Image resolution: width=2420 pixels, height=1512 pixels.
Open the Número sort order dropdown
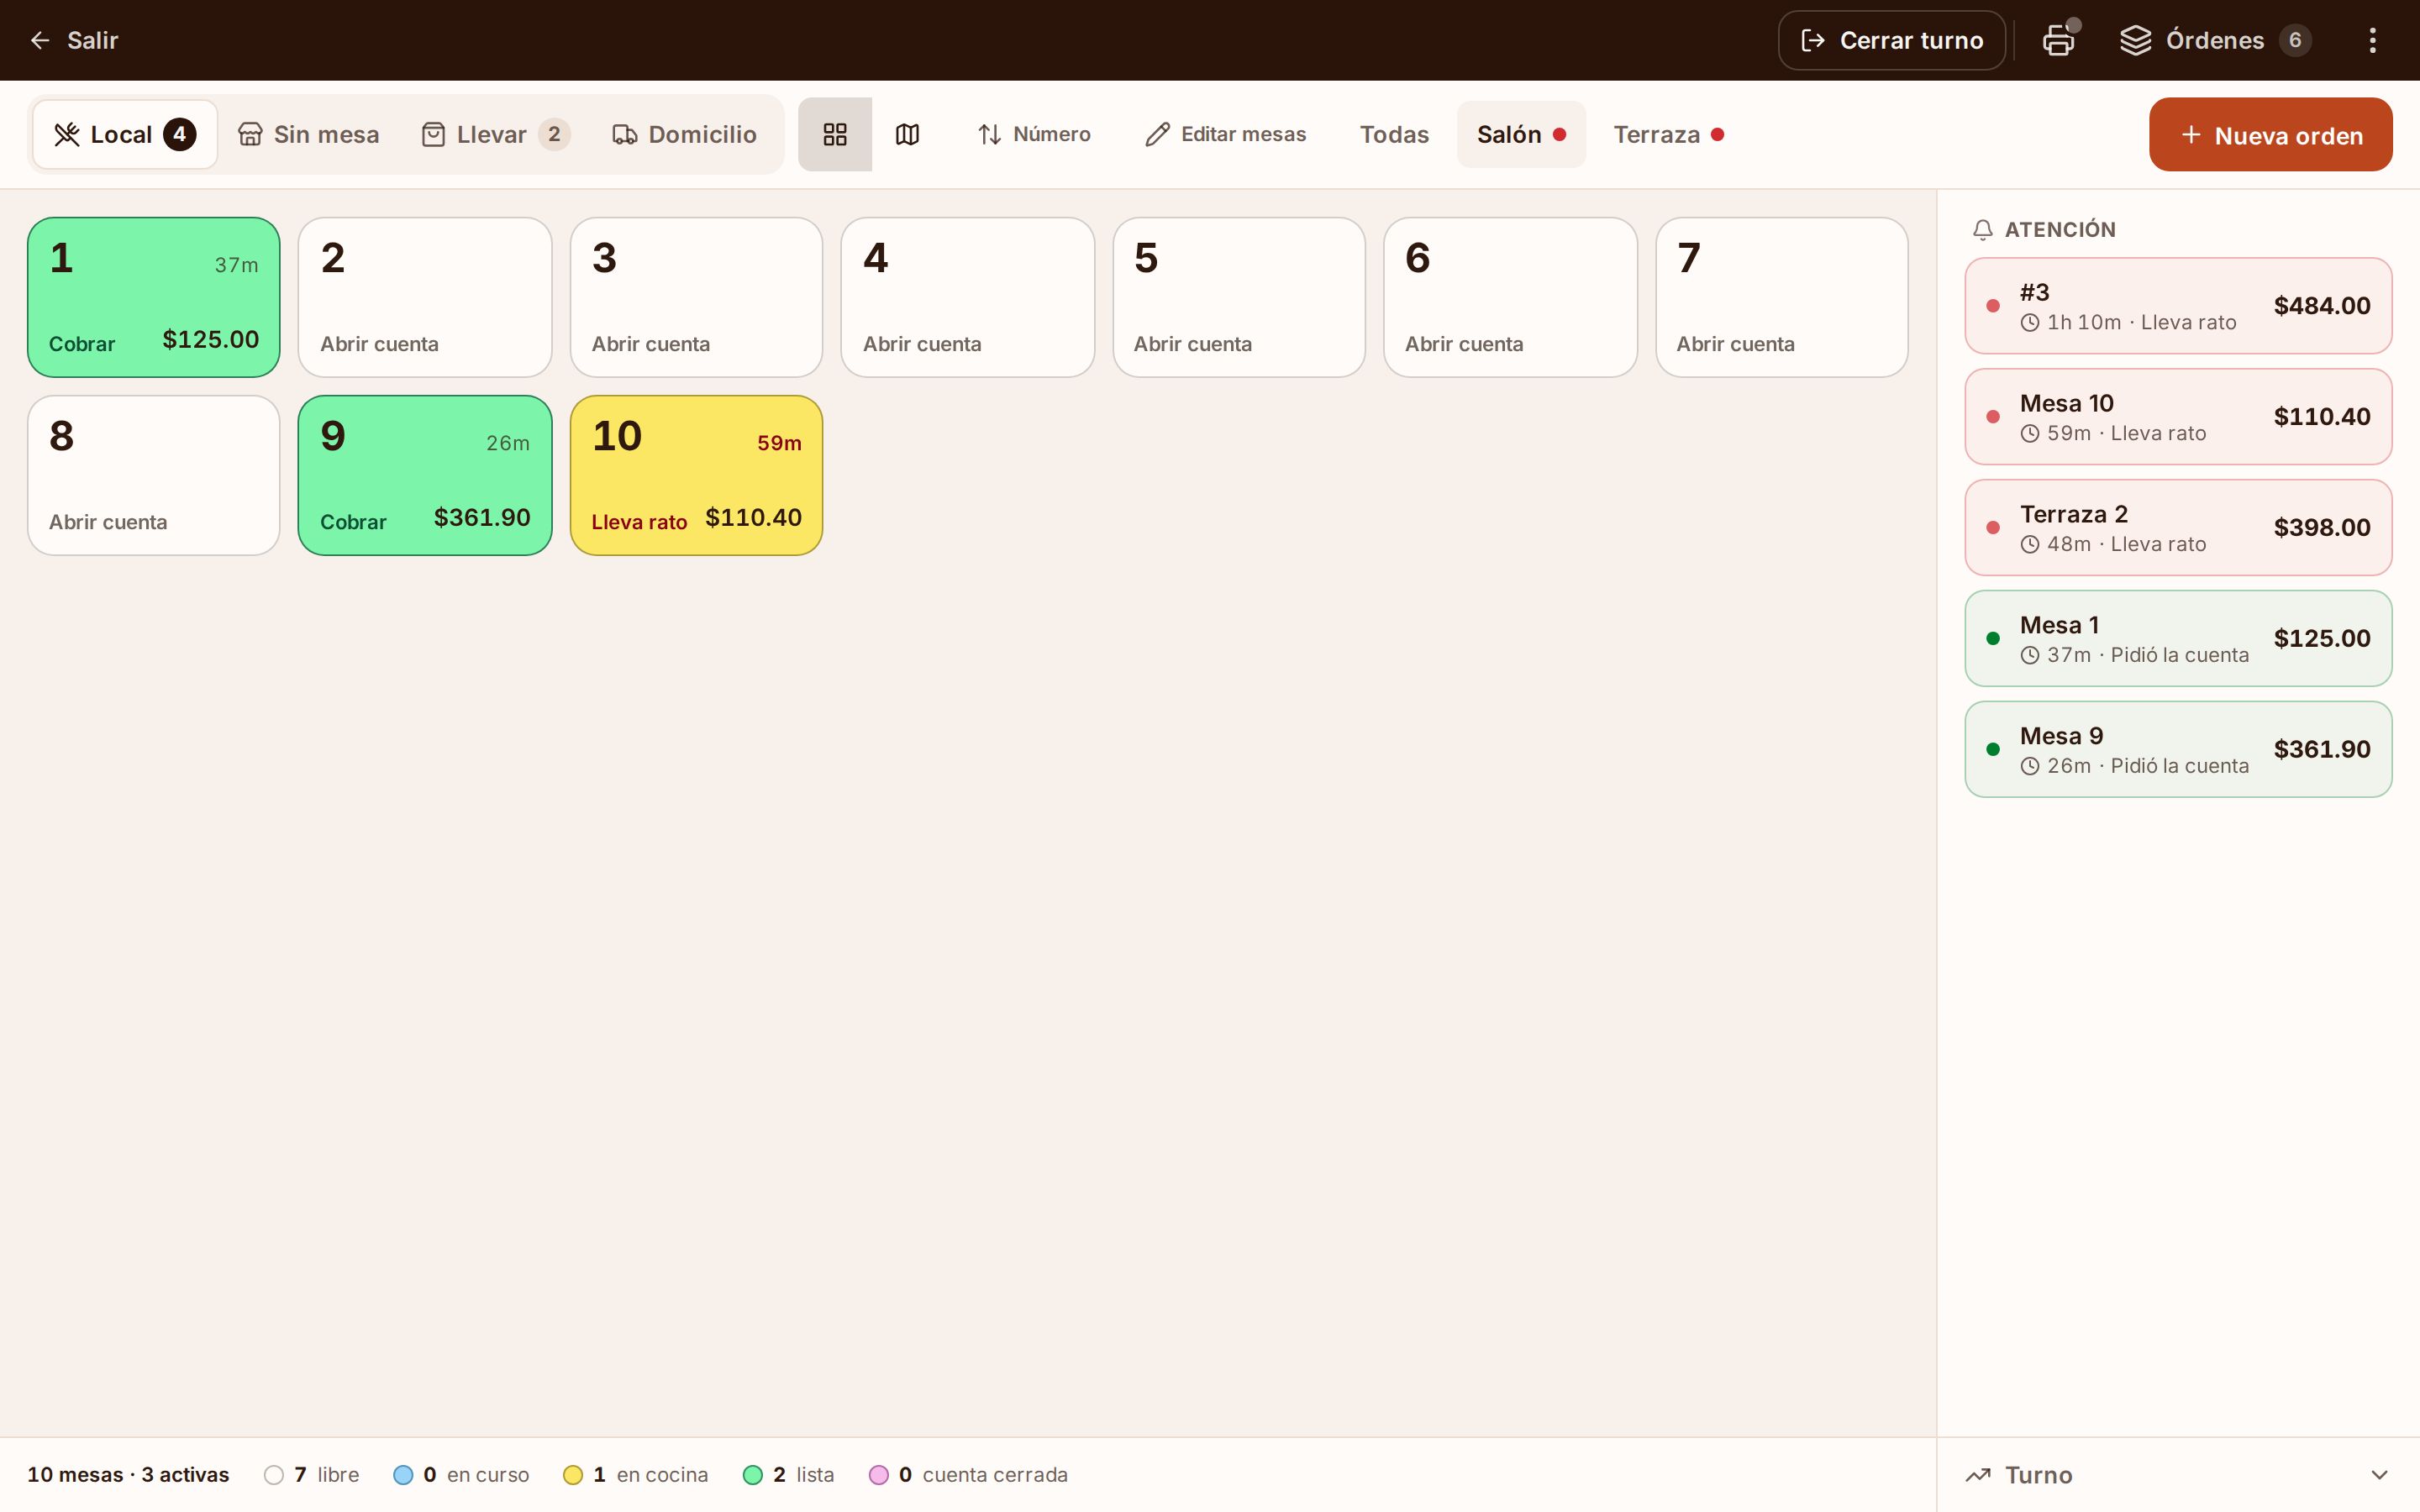(1034, 134)
